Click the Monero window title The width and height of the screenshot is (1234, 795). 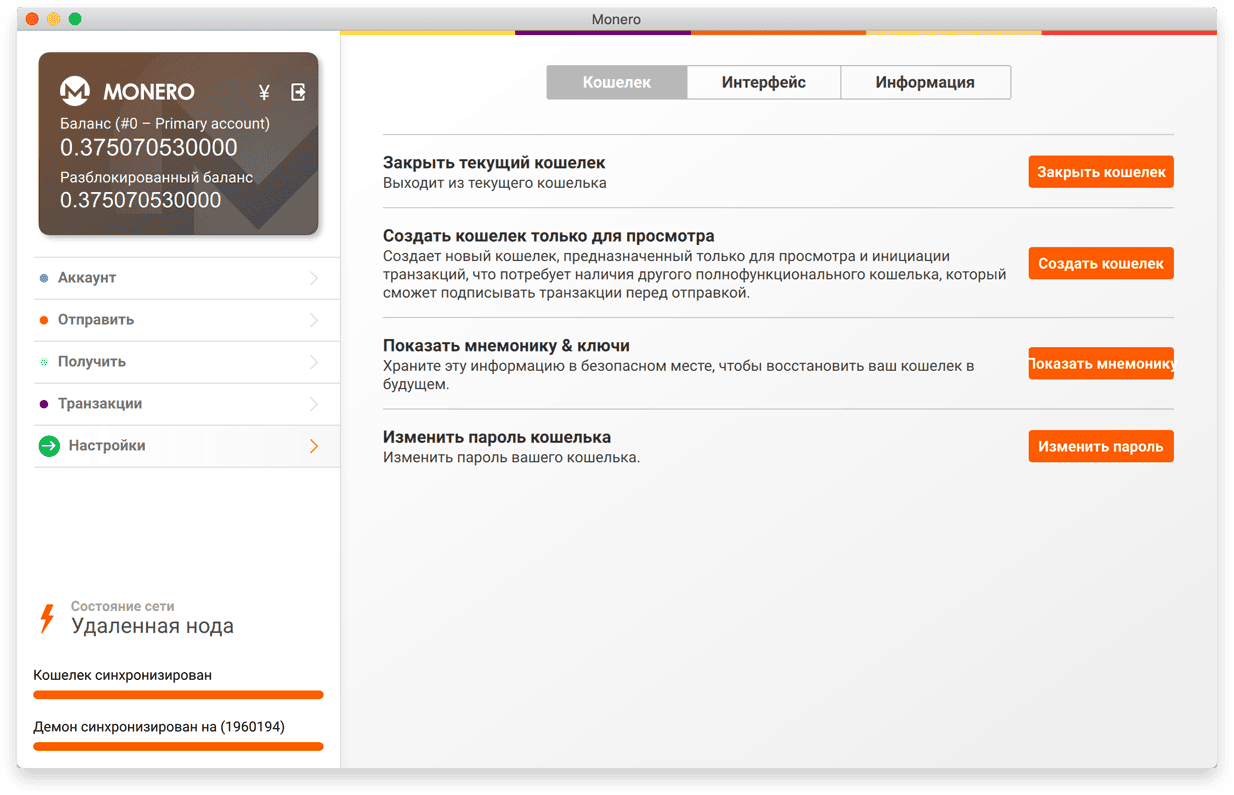click(x=617, y=19)
